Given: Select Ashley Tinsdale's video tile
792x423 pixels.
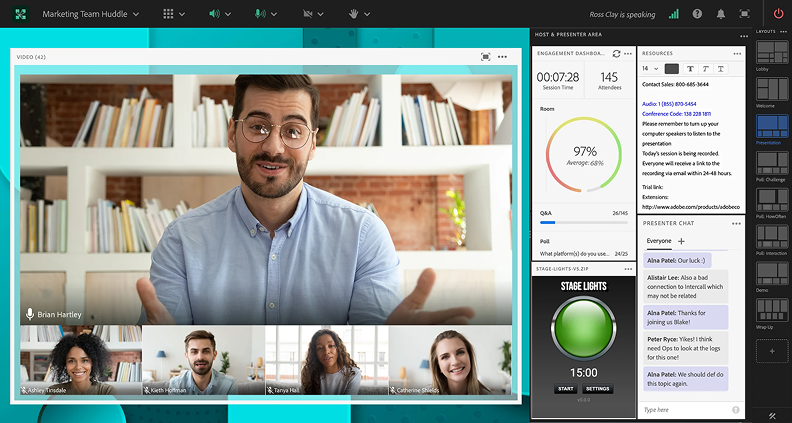Looking at the screenshot, I should pos(81,360).
